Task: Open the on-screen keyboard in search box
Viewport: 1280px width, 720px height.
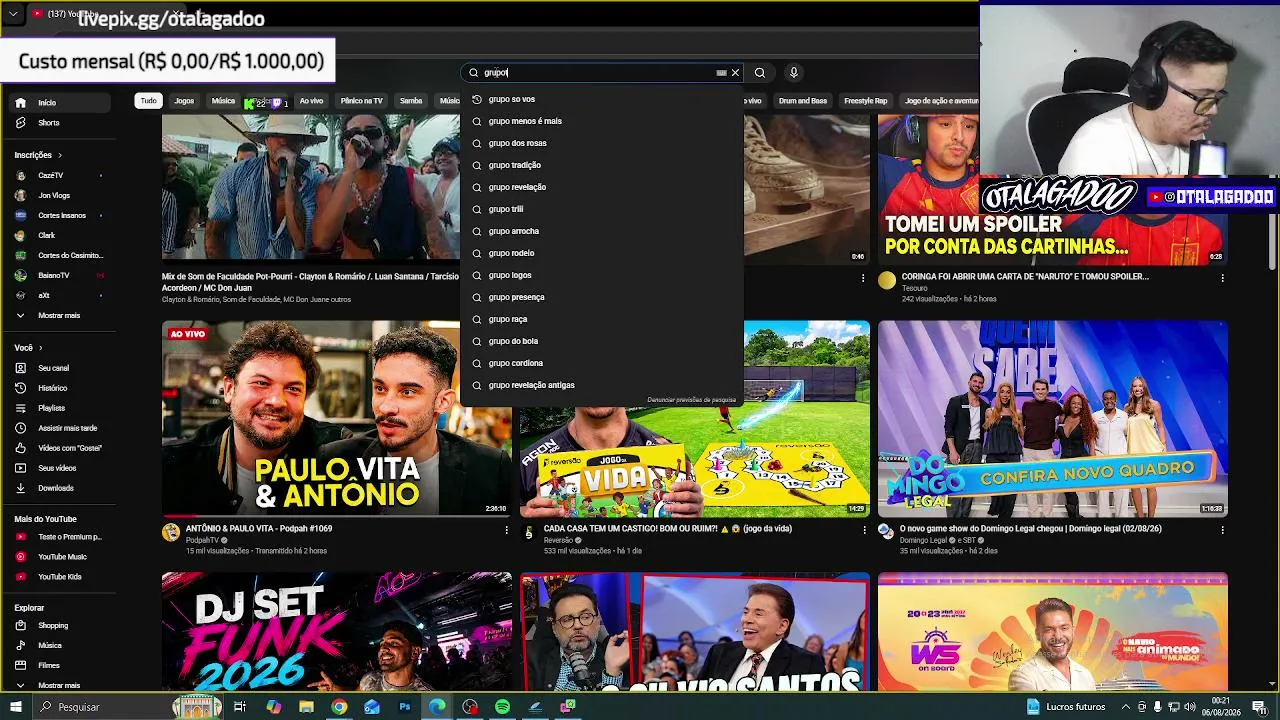Action: (x=721, y=73)
